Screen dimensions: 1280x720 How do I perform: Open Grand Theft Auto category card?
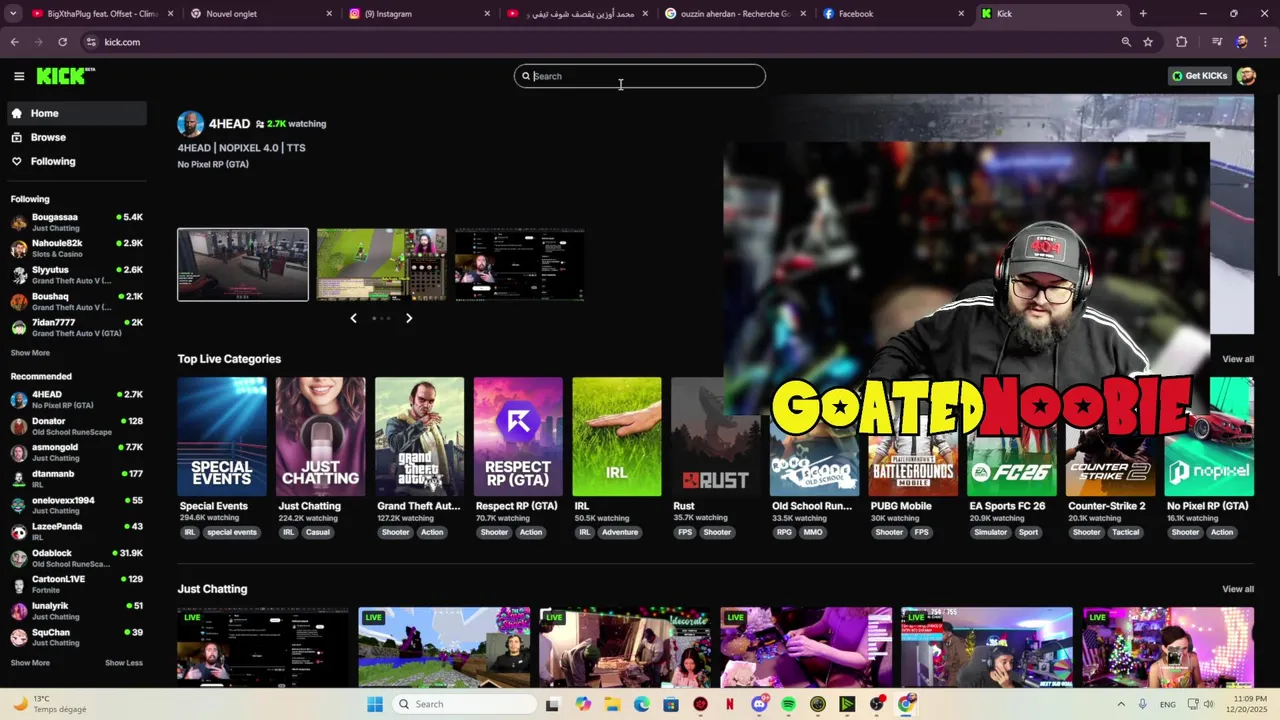[x=420, y=436]
